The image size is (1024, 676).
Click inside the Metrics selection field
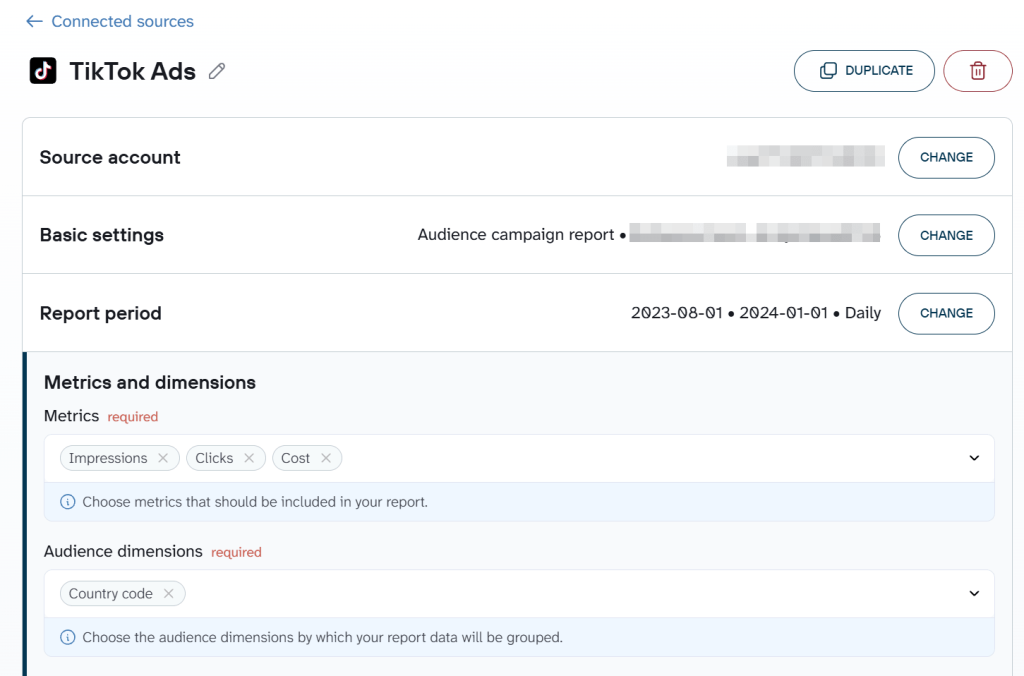pos(519,459)
